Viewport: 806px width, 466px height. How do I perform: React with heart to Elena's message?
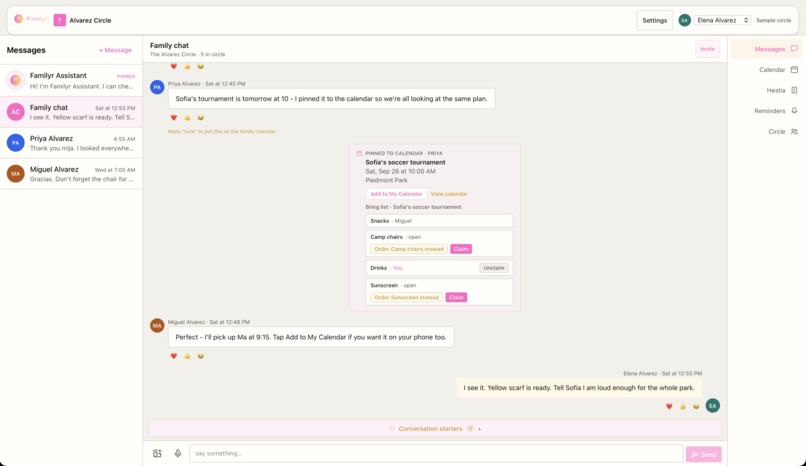point(669,406)
